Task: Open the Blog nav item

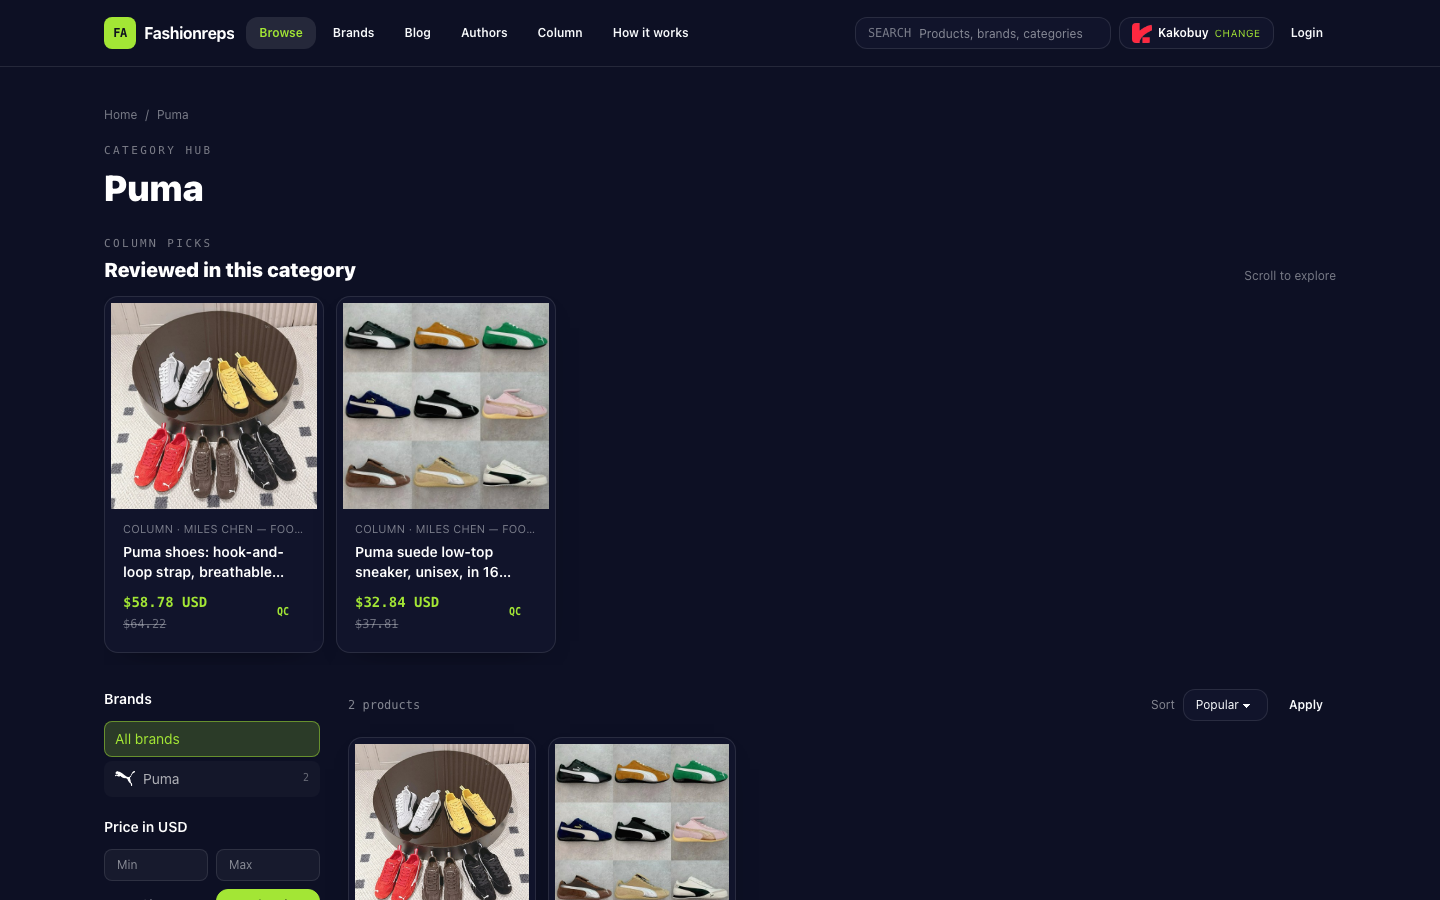Action: tap(417, 33)
